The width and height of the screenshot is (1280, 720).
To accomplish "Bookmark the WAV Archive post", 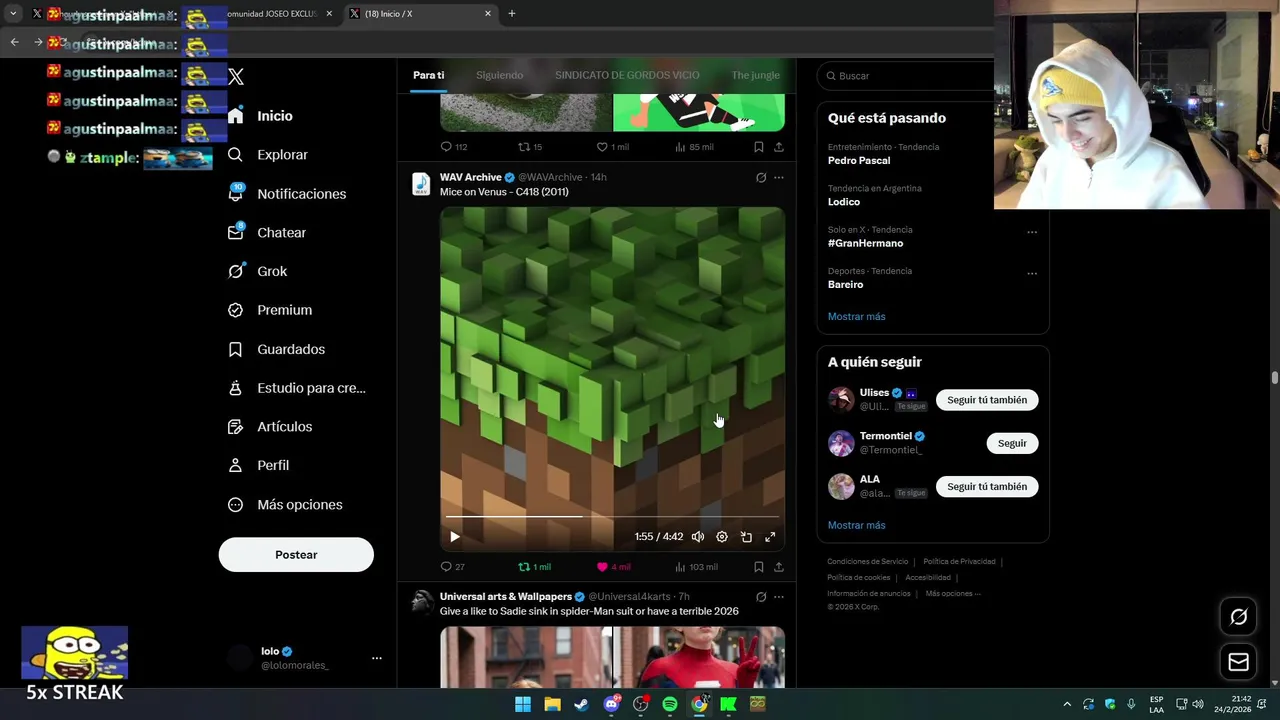I will (x=759, y=567).
